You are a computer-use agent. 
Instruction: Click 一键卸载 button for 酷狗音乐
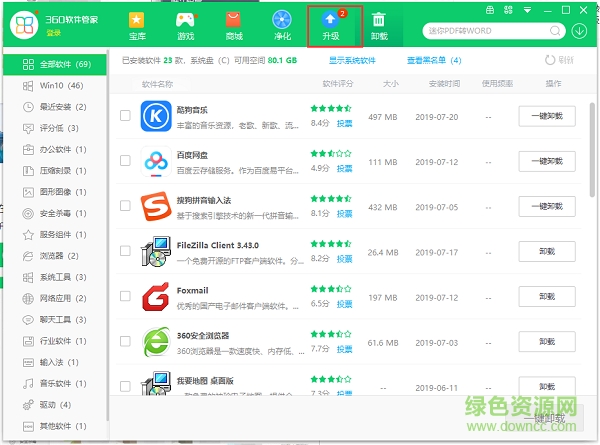[547, 116]
